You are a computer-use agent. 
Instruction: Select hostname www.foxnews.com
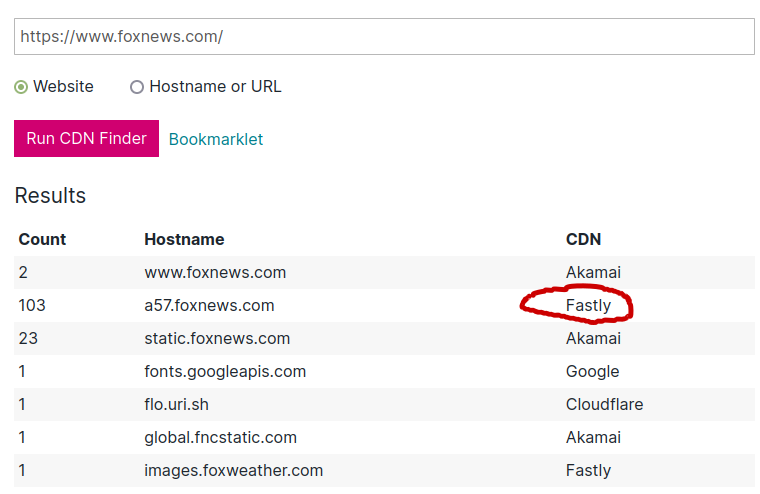pos(215,272)
